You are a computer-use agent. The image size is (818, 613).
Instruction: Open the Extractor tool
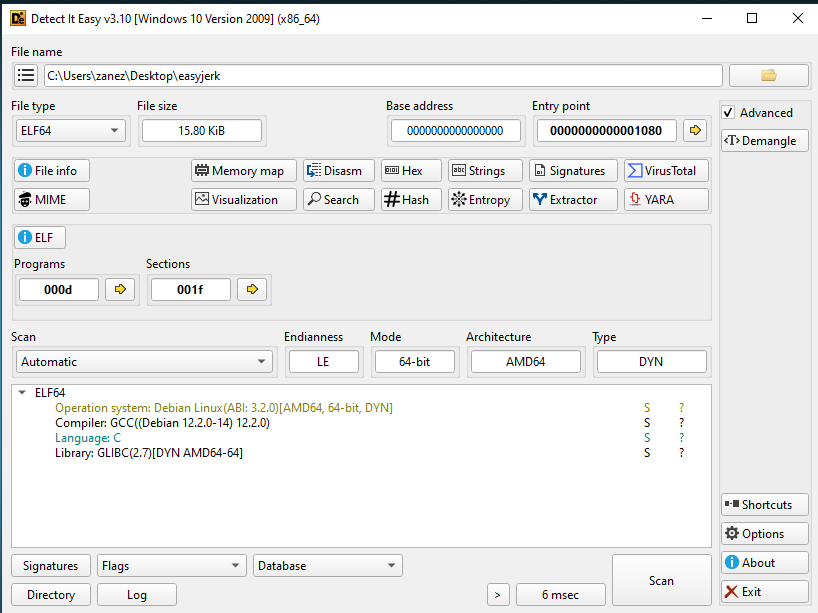(573, 200)
